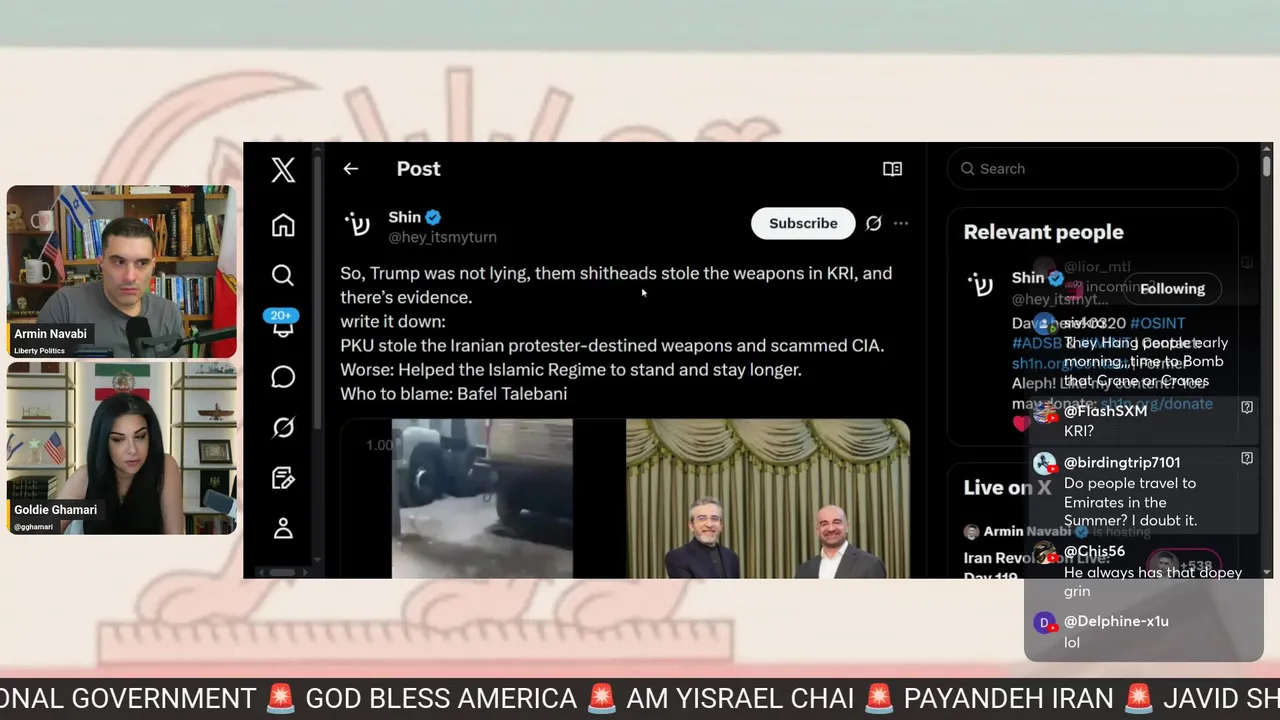Go to Home via house icon
1280x720 pixels.
283,225
